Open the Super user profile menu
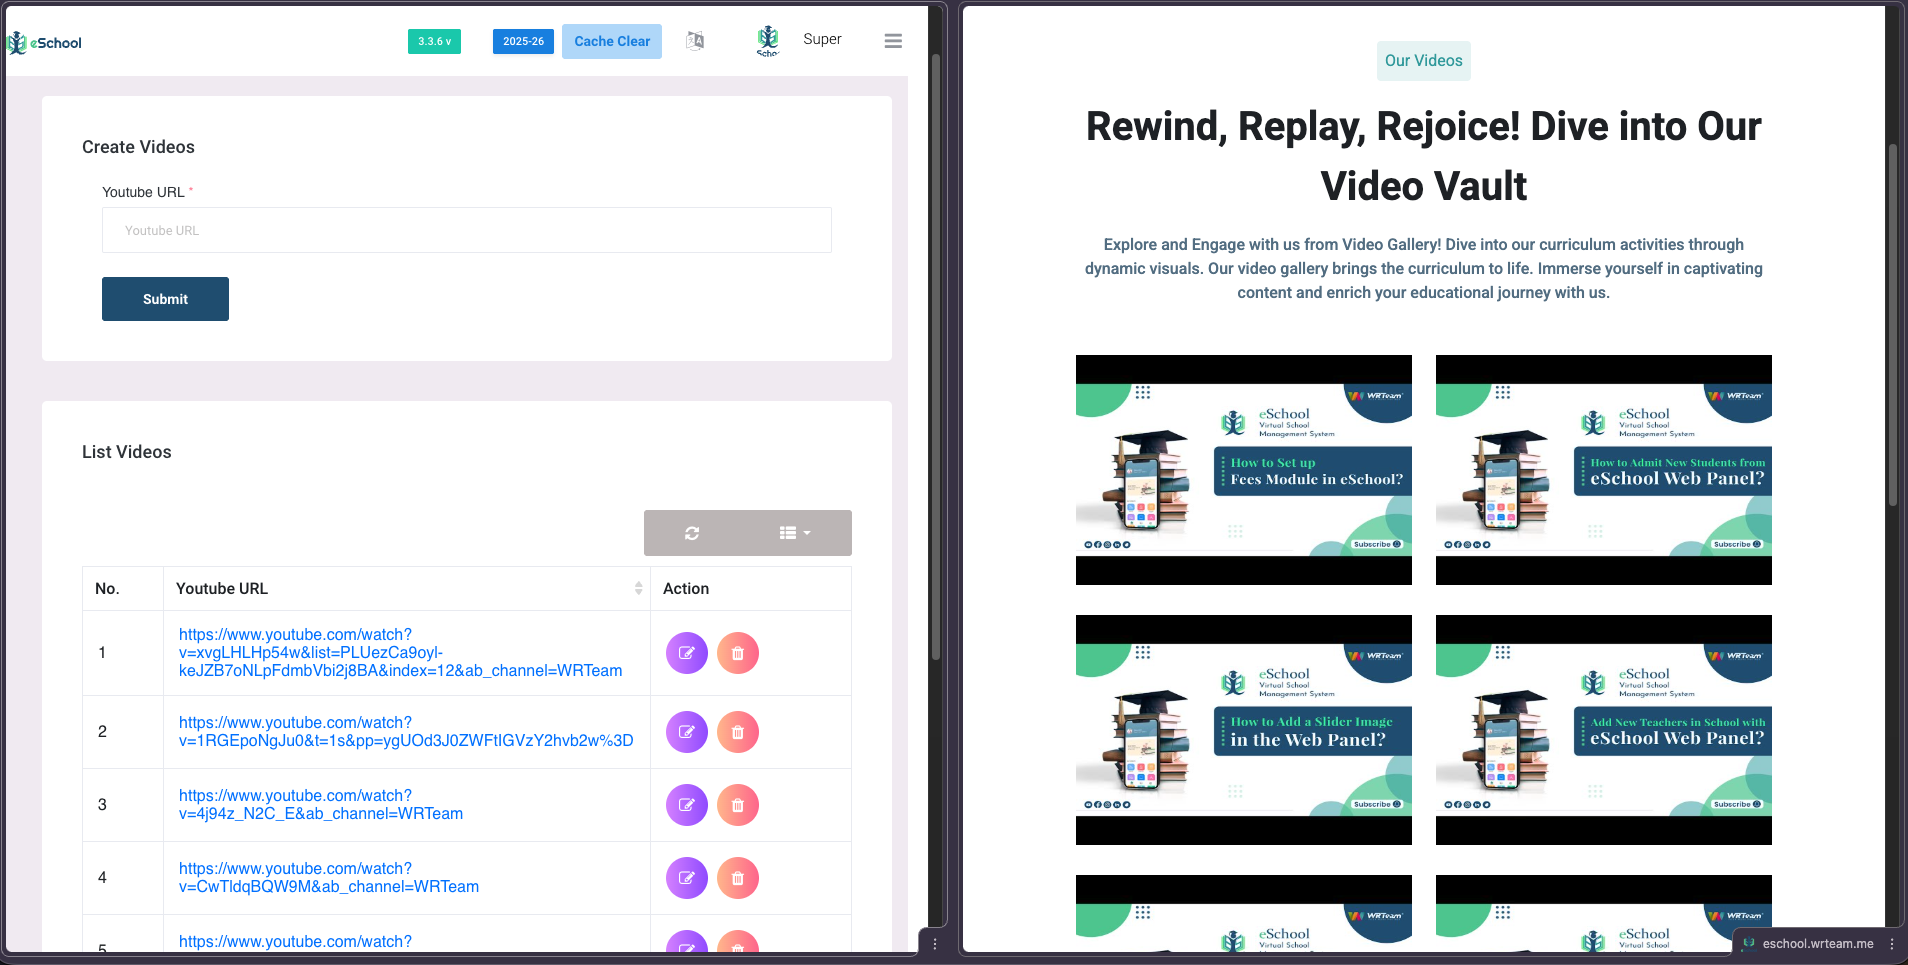 (800, 40)
